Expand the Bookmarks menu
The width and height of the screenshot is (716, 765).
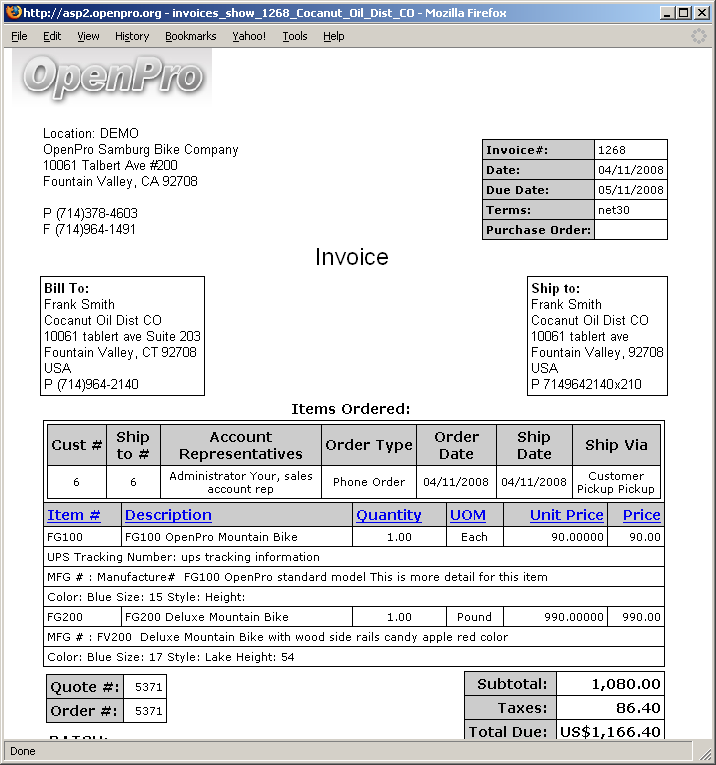pyautogui.click(x=190, y=36)
